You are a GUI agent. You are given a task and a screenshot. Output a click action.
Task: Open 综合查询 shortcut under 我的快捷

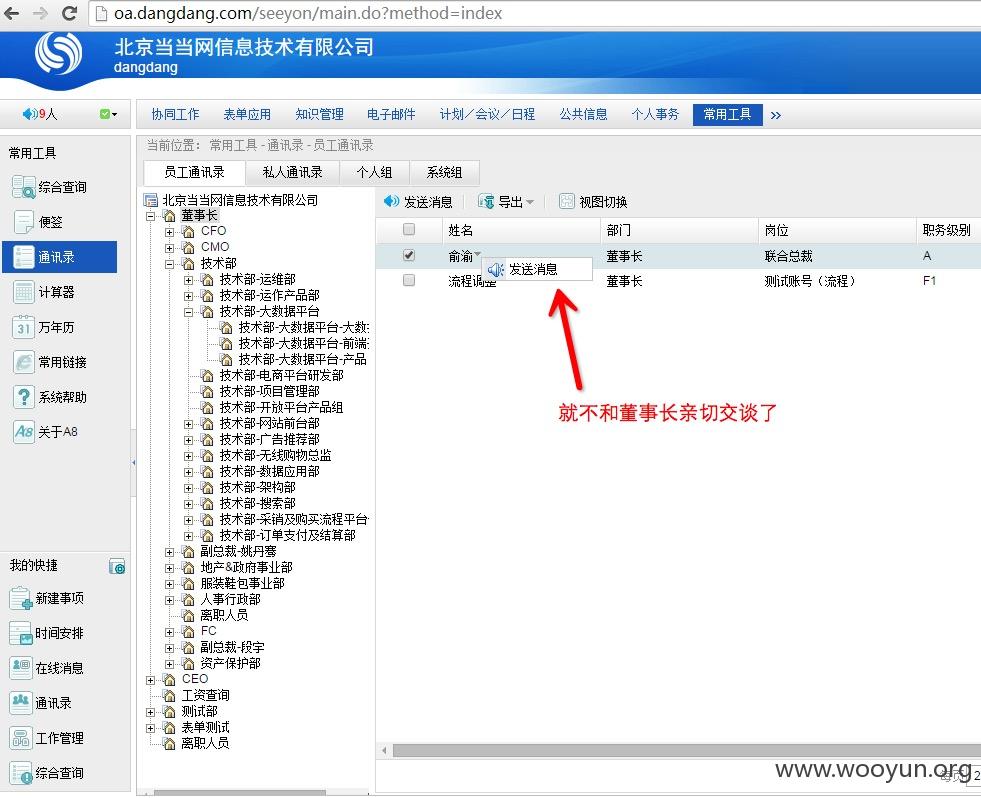48,773
